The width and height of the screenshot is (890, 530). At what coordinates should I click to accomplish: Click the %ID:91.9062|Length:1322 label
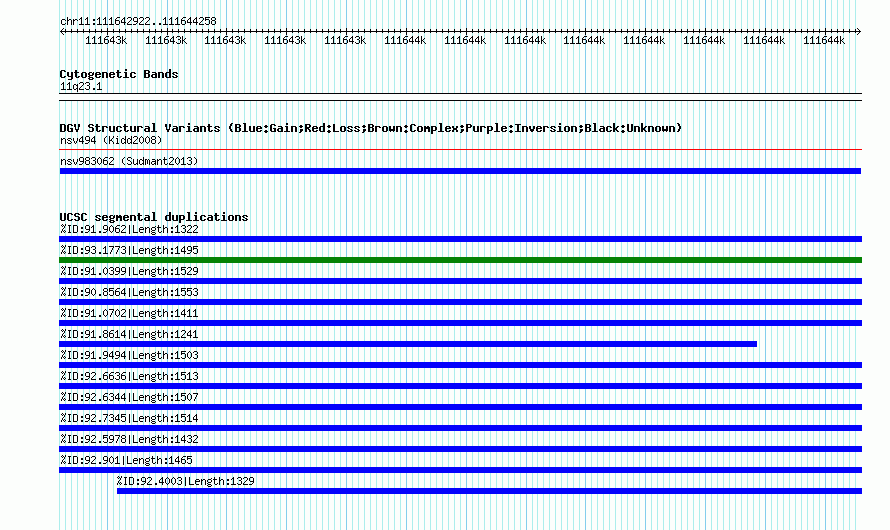(x=129, y=229)
